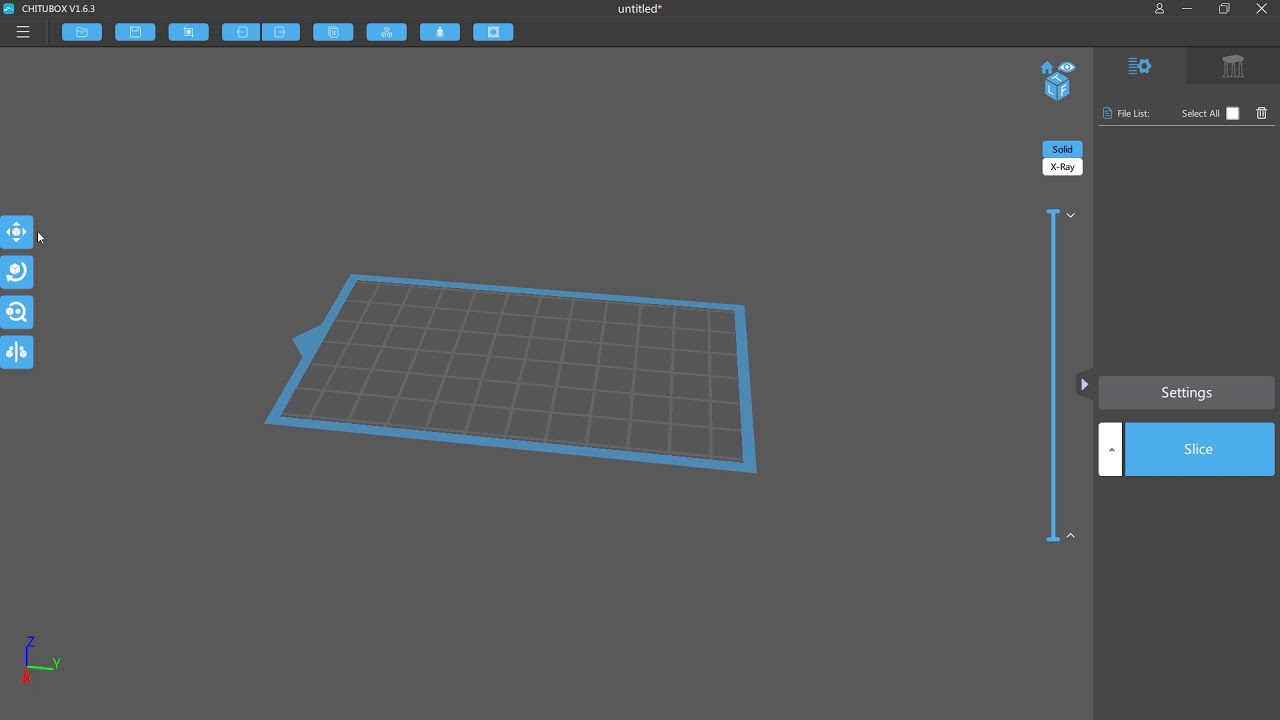
Task: Click the Hollow model toolbar icon
Action: [440, 32]
